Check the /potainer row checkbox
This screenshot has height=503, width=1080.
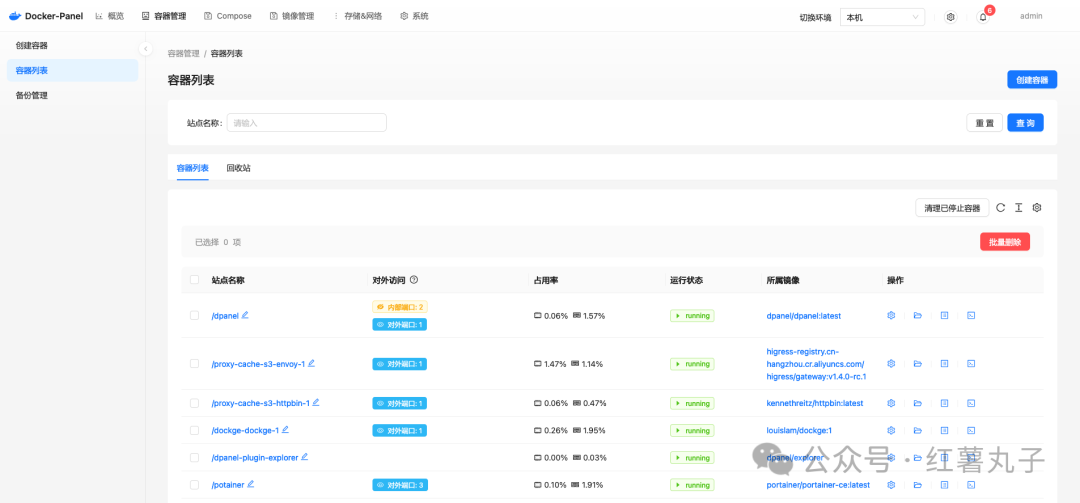click(x=194, y=485)
